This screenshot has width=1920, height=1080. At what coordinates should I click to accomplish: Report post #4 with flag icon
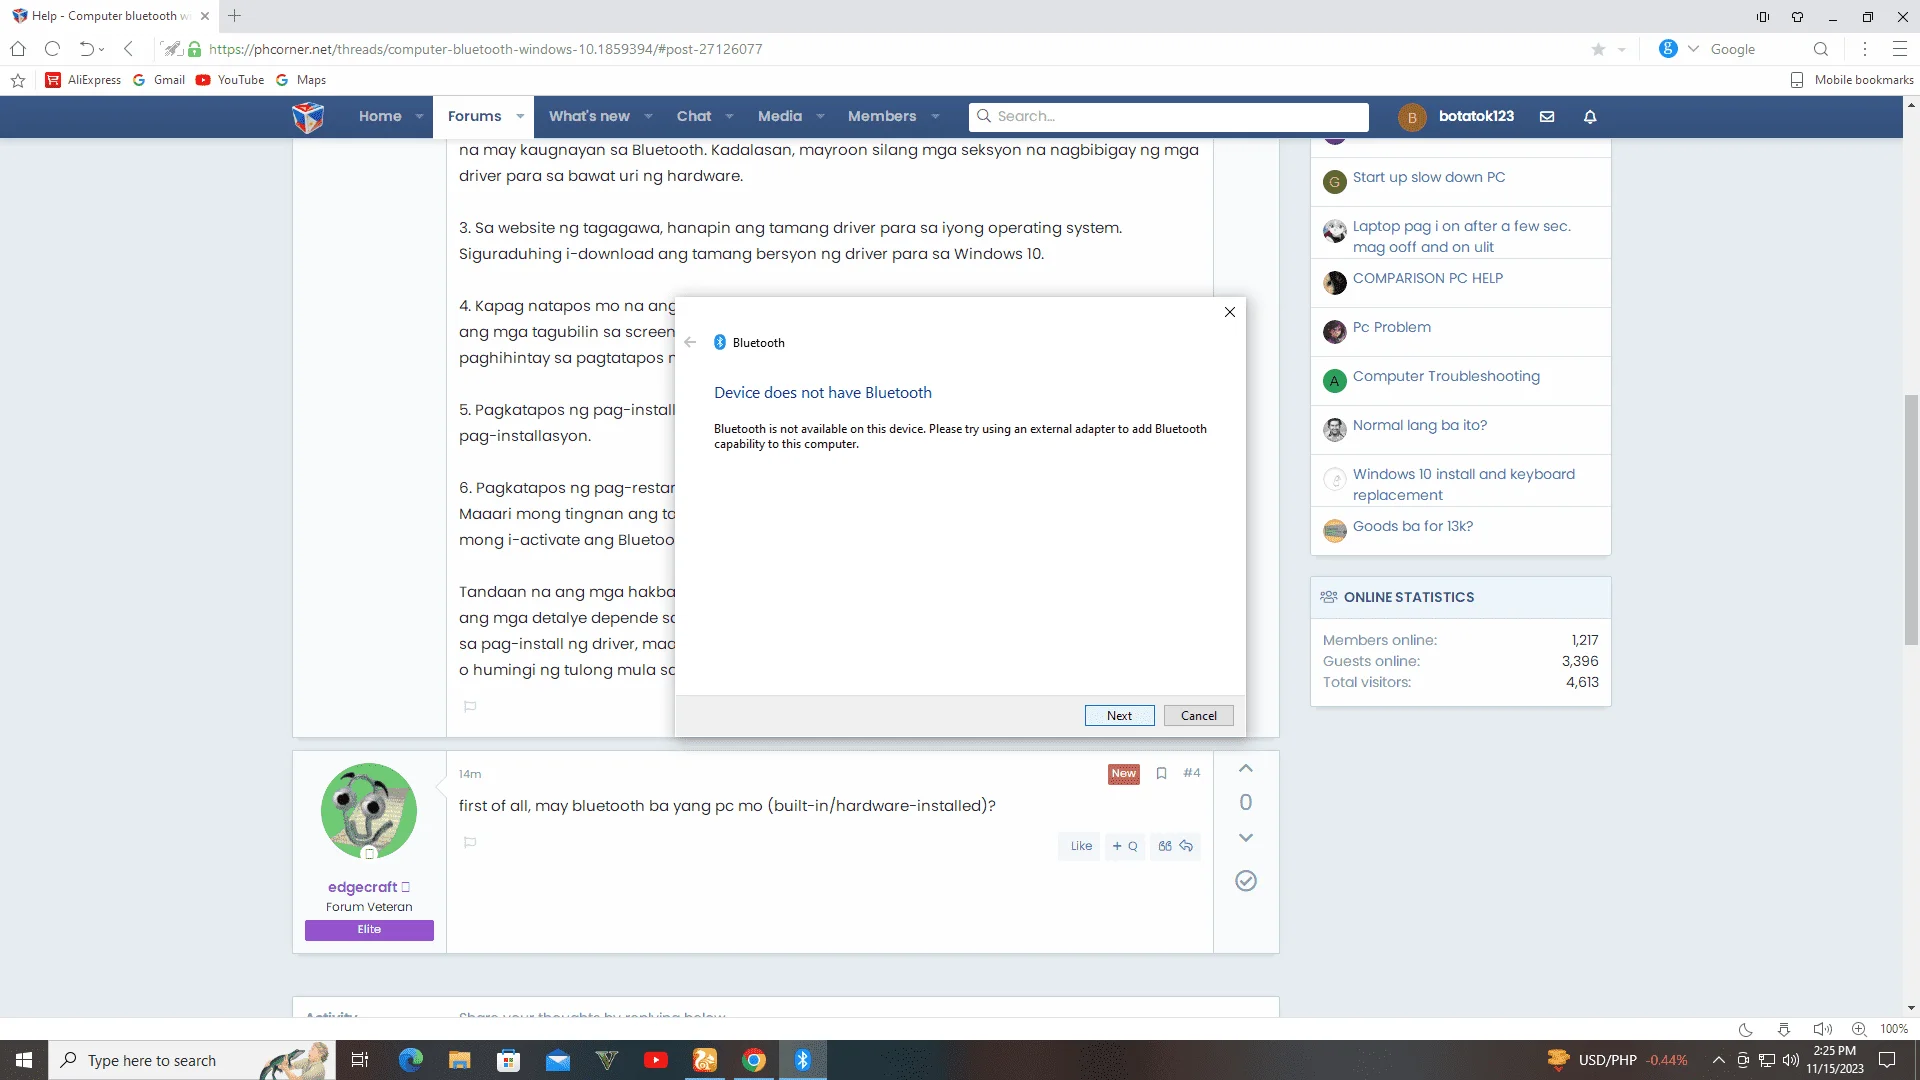coord(470,842)
